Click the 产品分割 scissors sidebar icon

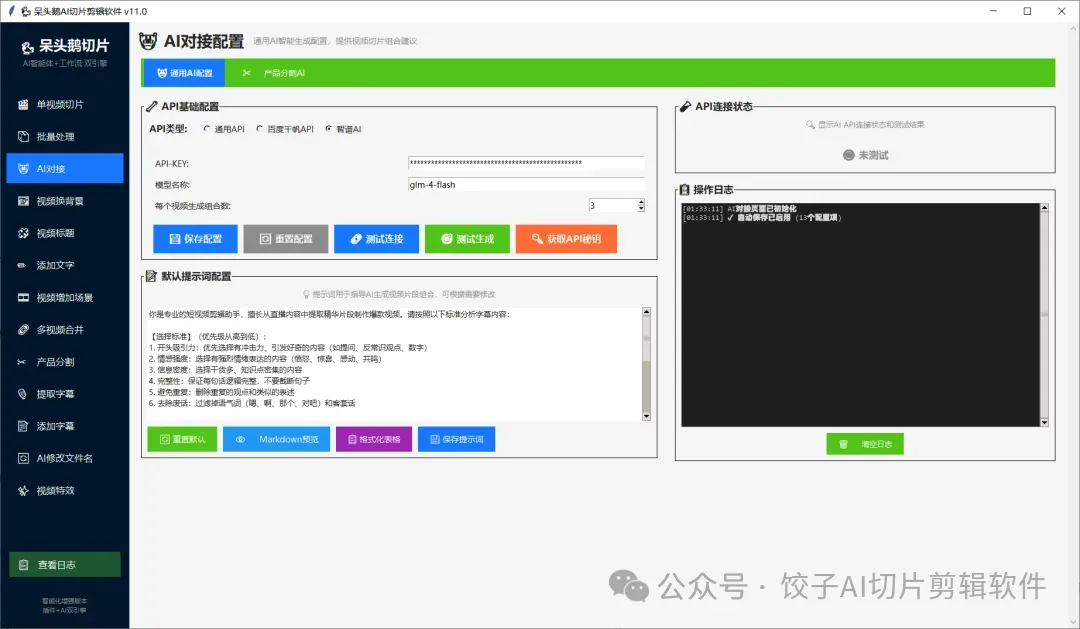23,362
